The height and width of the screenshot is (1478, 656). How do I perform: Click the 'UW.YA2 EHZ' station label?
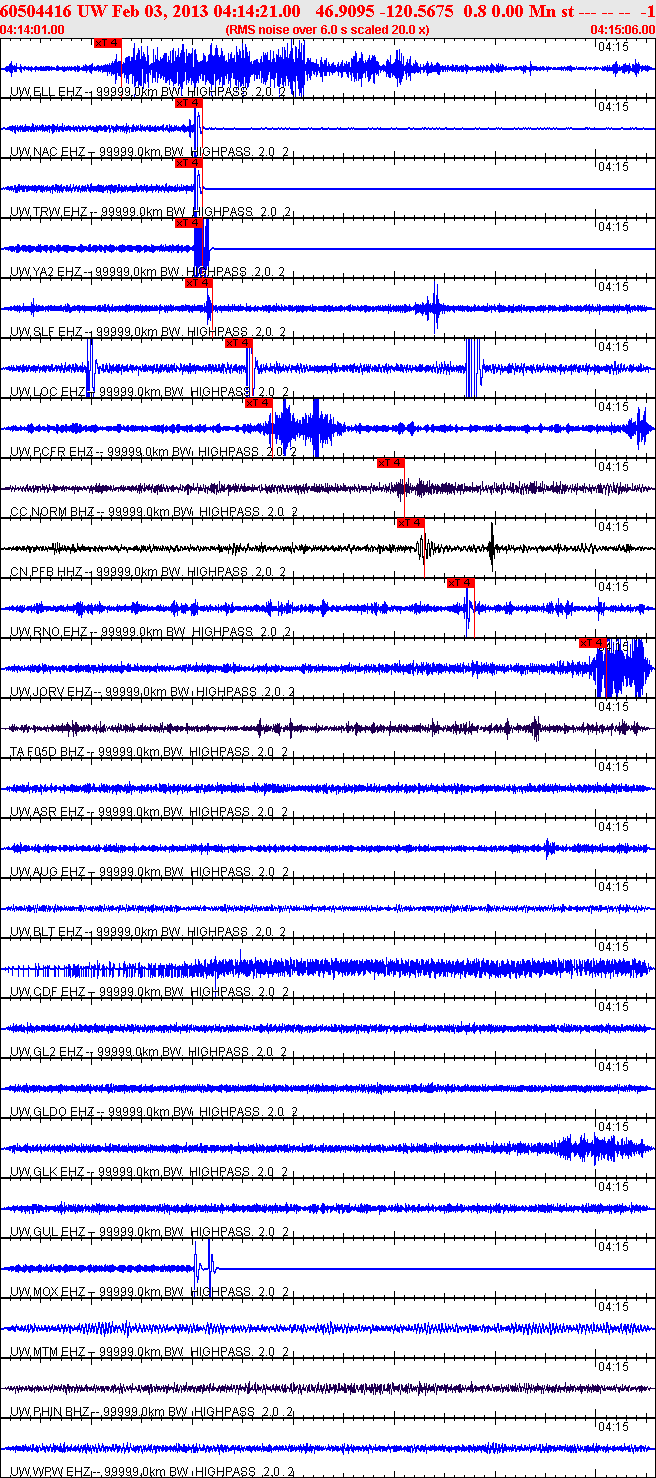47,271
